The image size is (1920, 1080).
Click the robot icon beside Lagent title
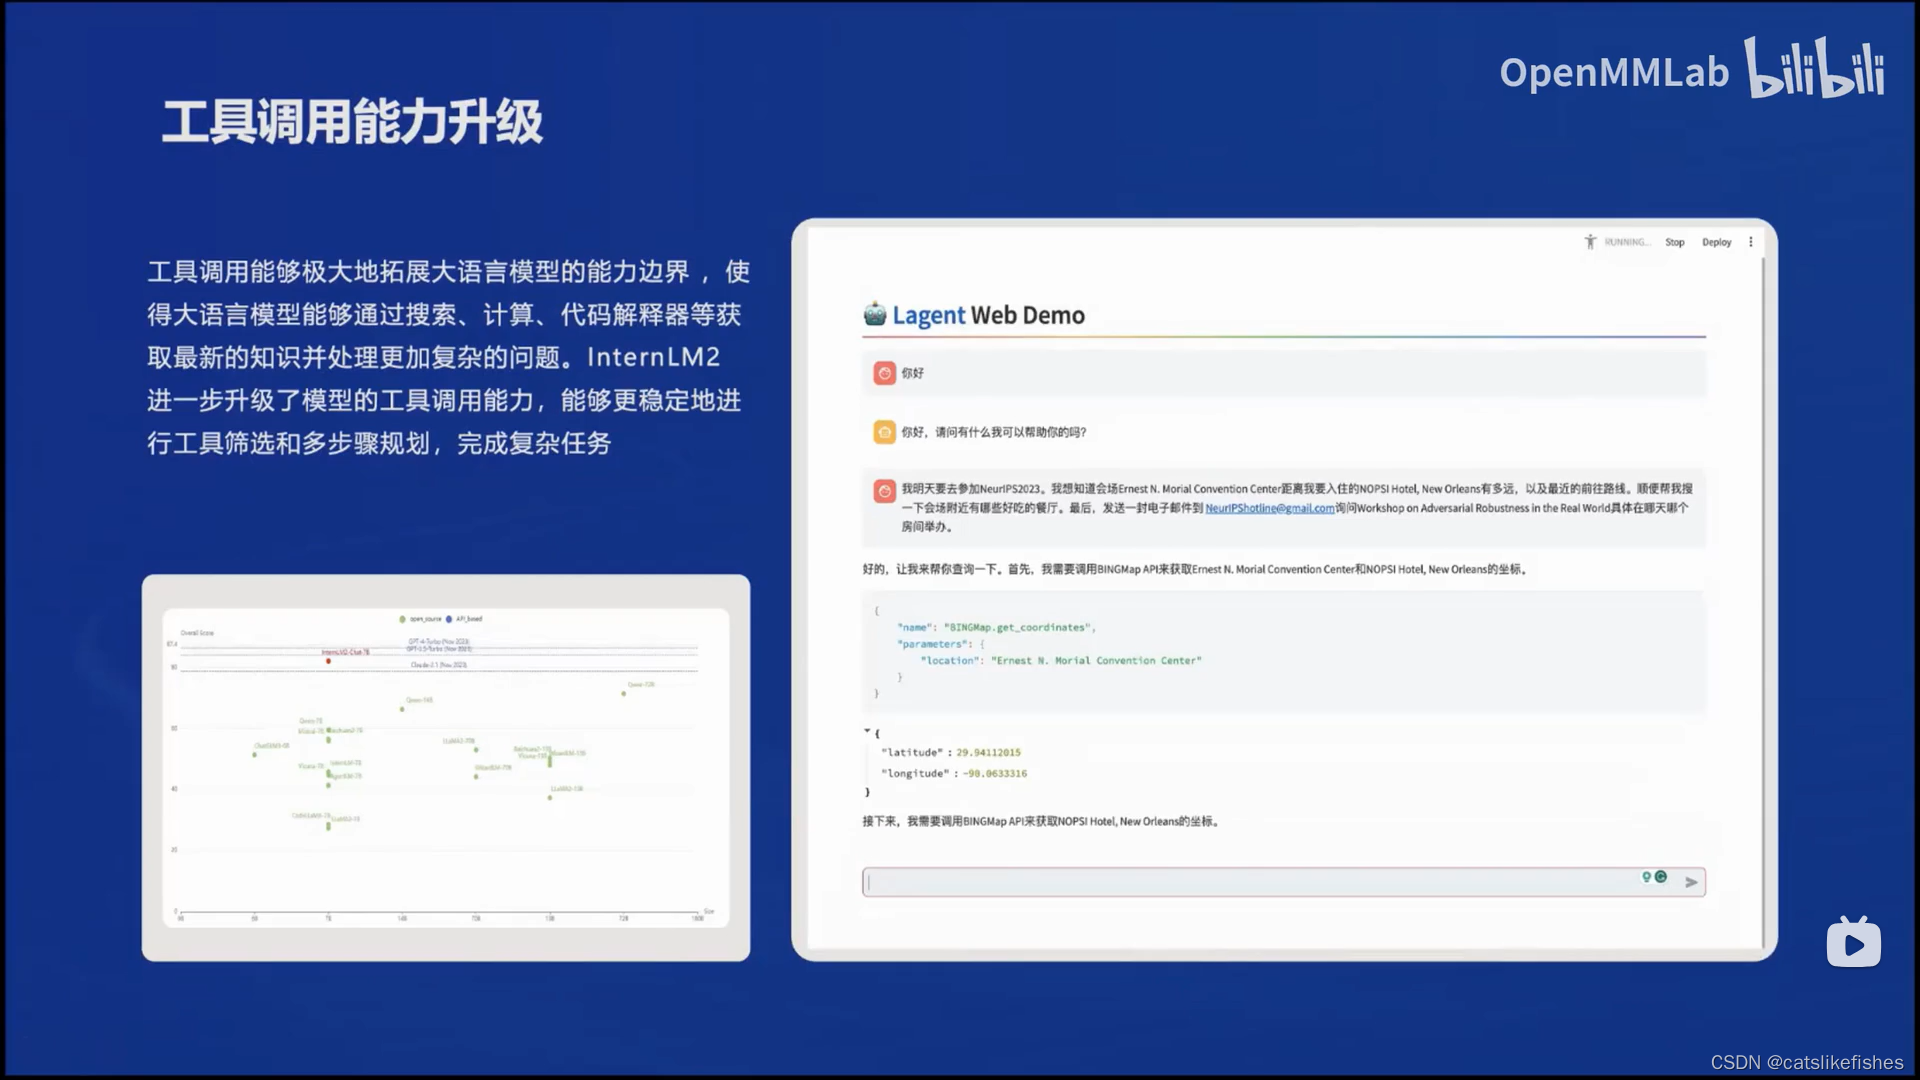click(875, 314)
